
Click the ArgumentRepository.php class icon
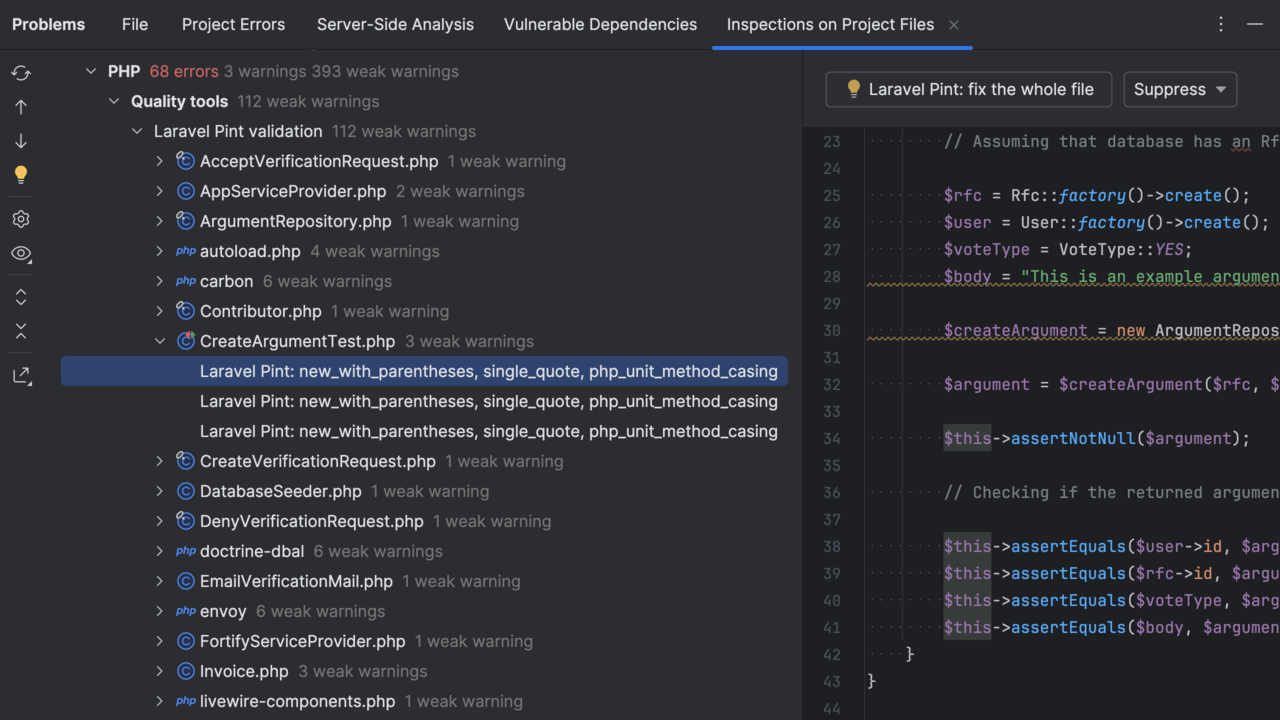point(185,221)
